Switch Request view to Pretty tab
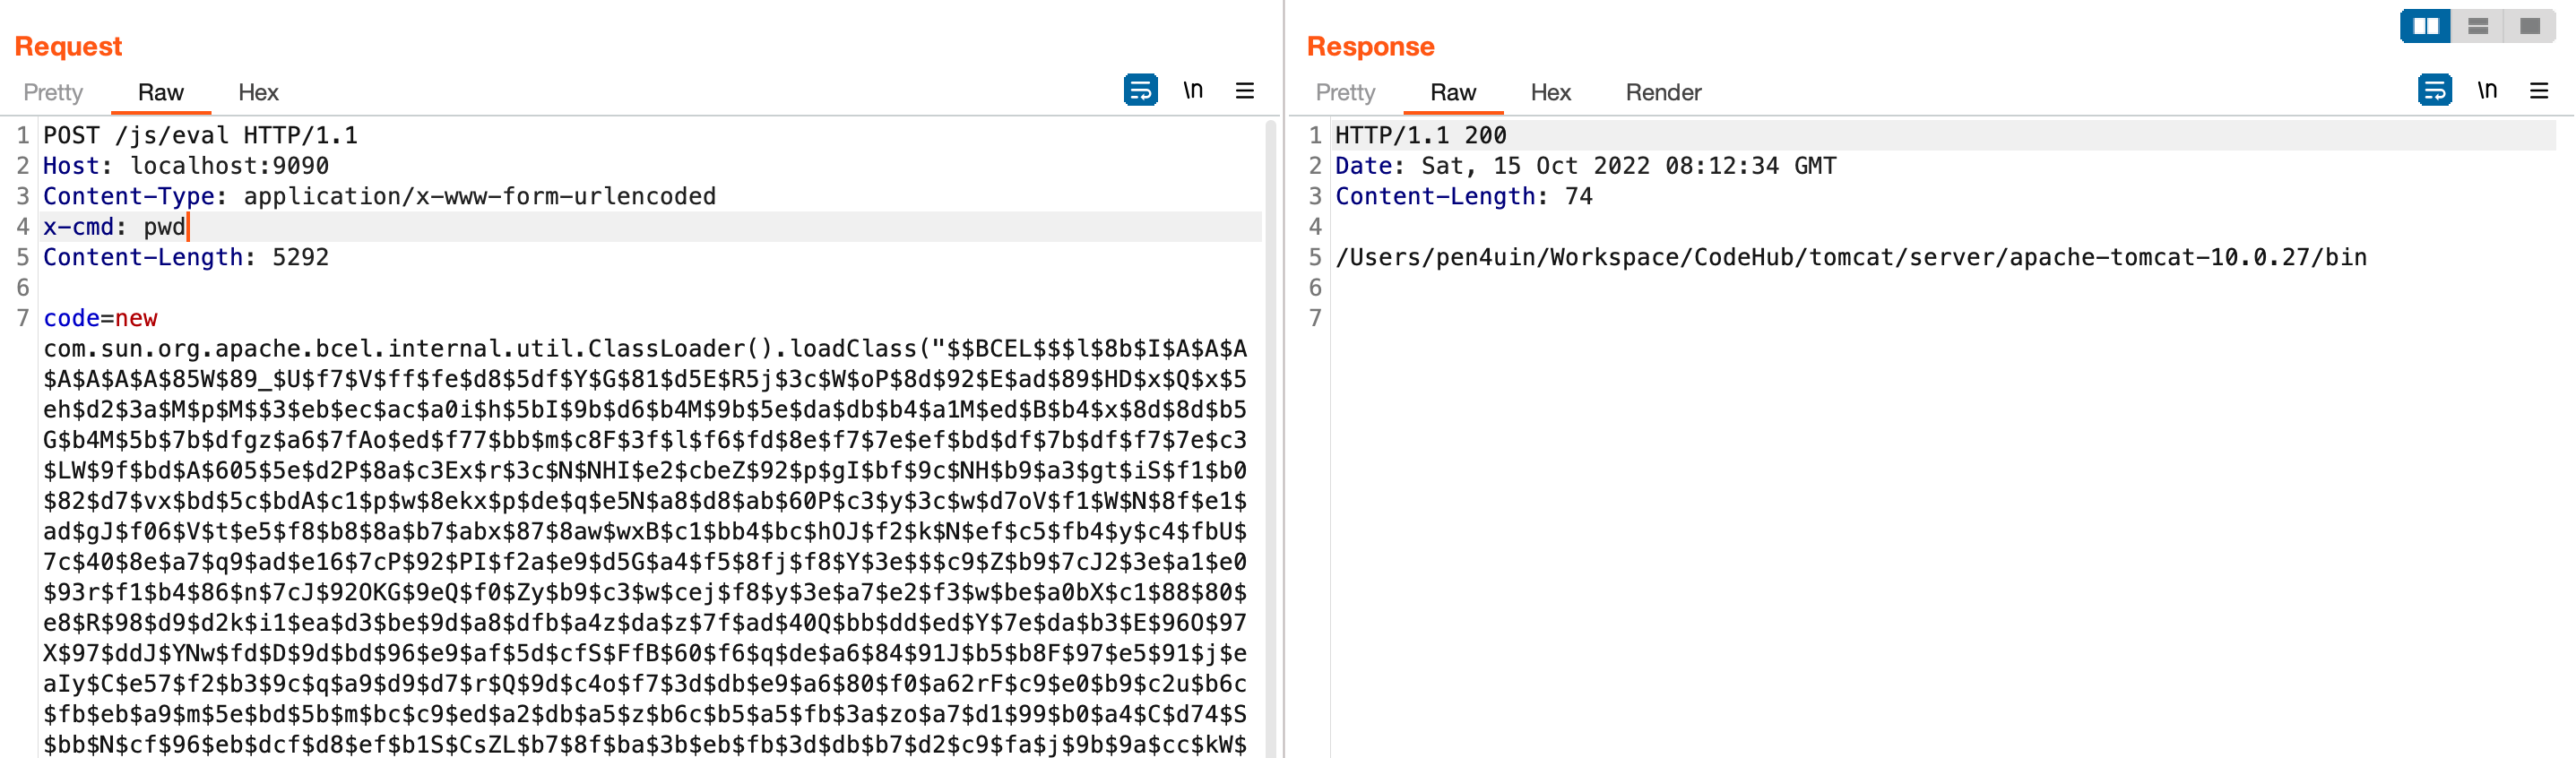 pos(53,93)
